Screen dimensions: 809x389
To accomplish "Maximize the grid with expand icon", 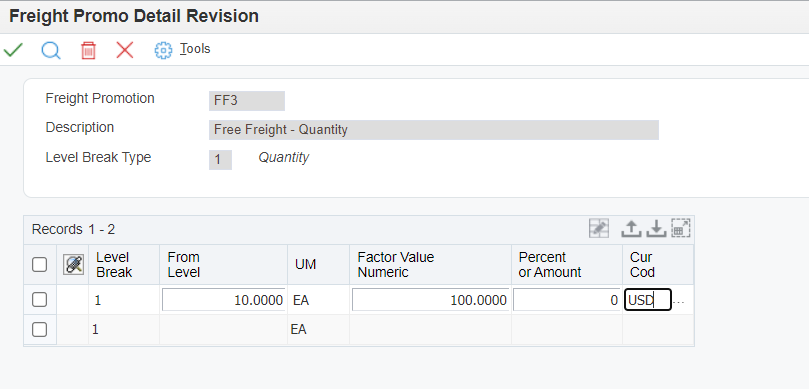I will pyautogui.click(x=681, y=229).
